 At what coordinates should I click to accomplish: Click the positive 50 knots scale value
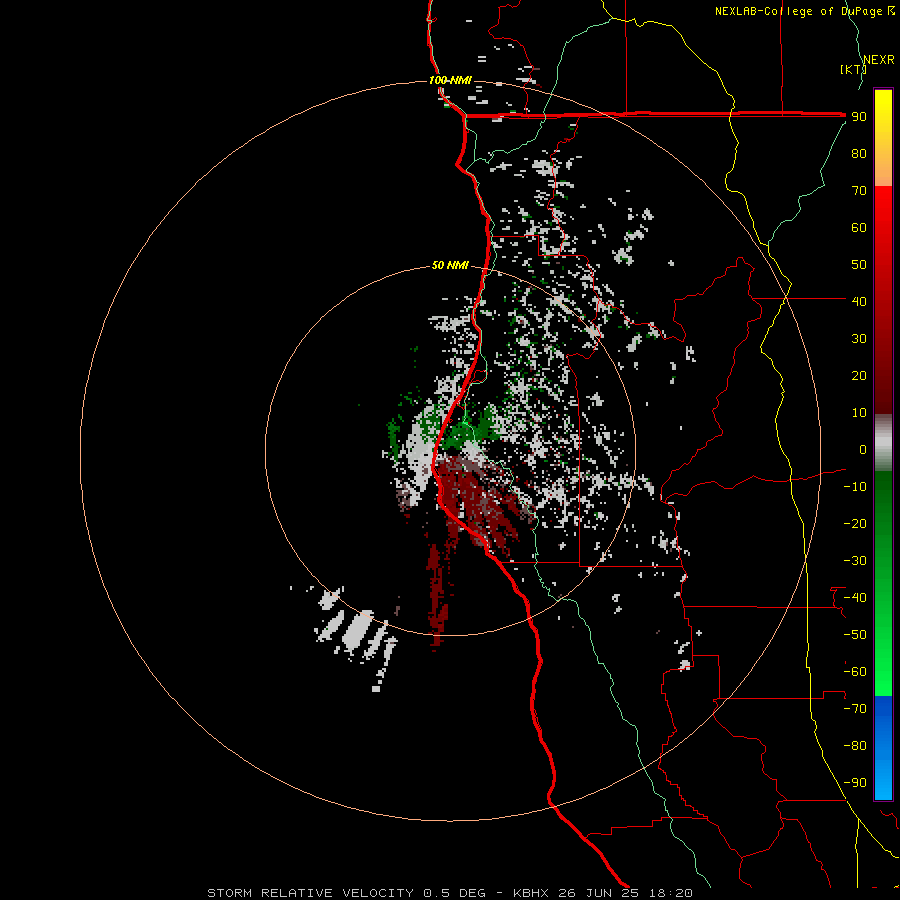[859, 265]
